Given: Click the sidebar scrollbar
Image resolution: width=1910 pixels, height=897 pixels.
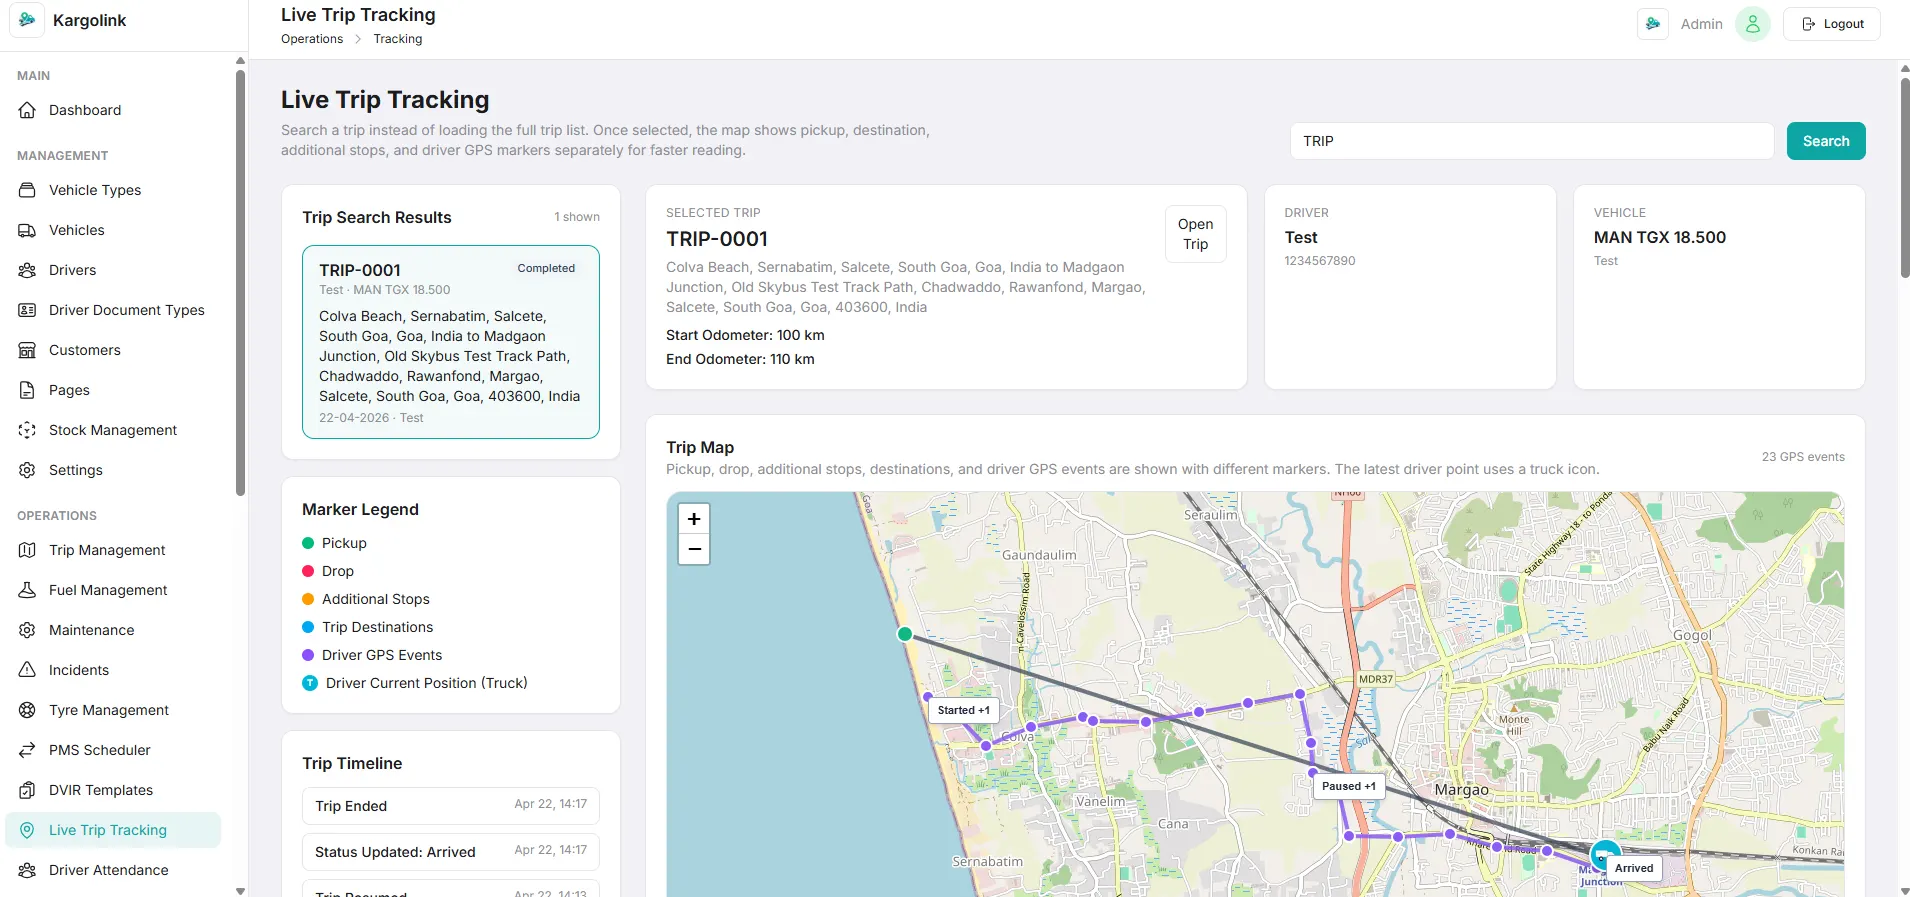Looking at the screenshot, I should [240, 282].
